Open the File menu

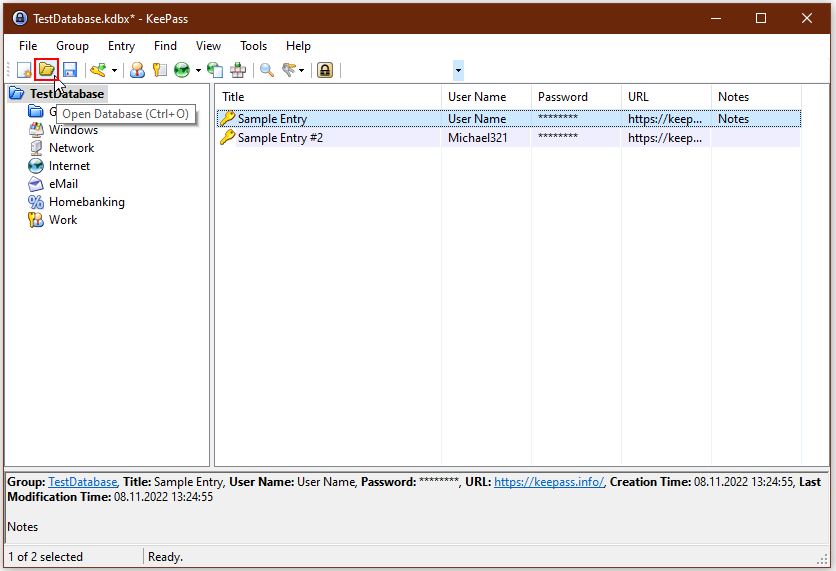pos(28,46)
